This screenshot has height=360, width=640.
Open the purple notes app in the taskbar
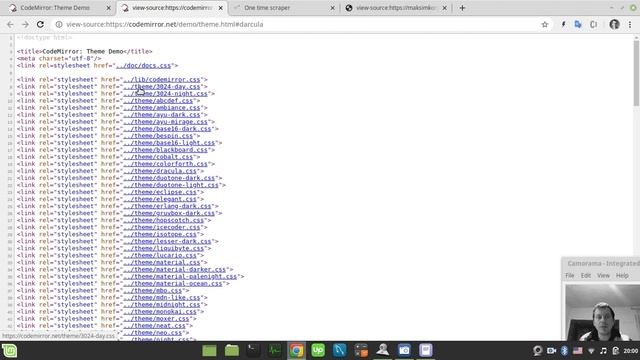[426, 351]
